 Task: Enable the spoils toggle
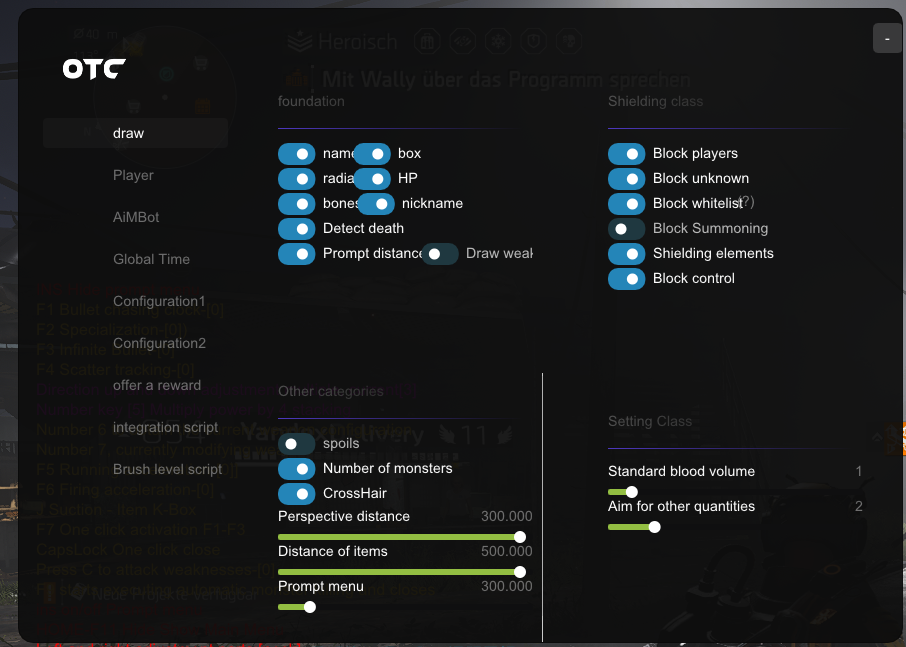[x=296, y=444]
